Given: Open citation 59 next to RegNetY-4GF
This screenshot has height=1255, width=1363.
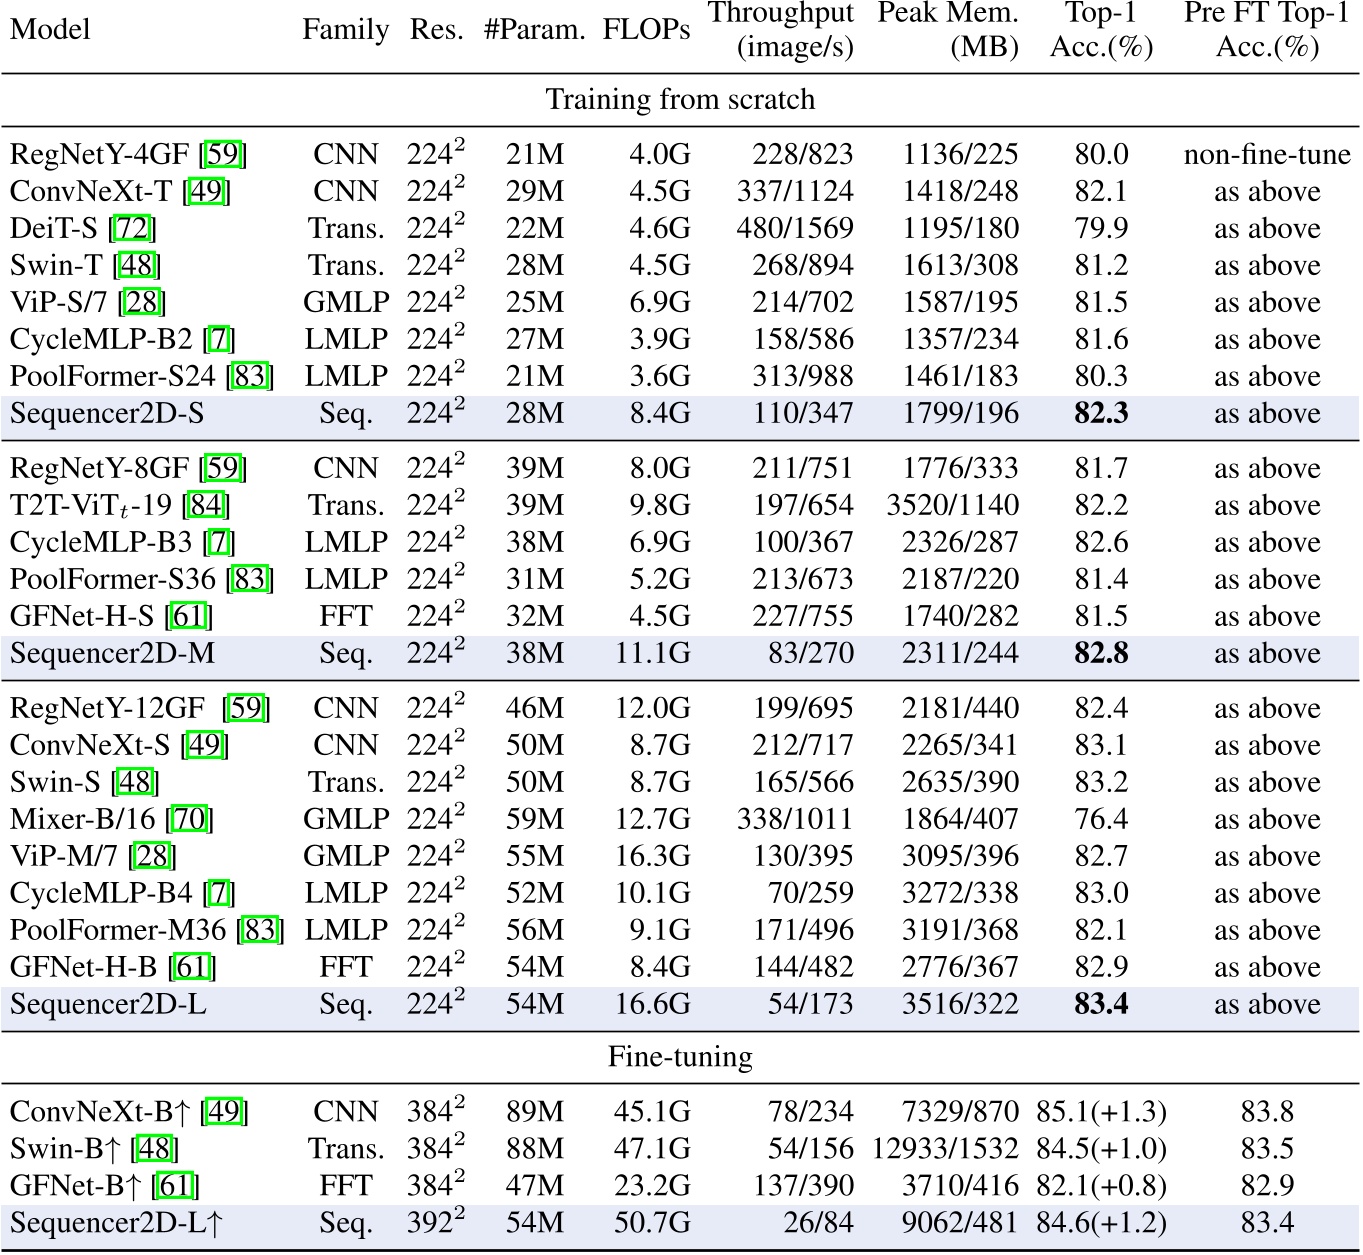Looking at the screenshot, I should [x=224, y=155].
